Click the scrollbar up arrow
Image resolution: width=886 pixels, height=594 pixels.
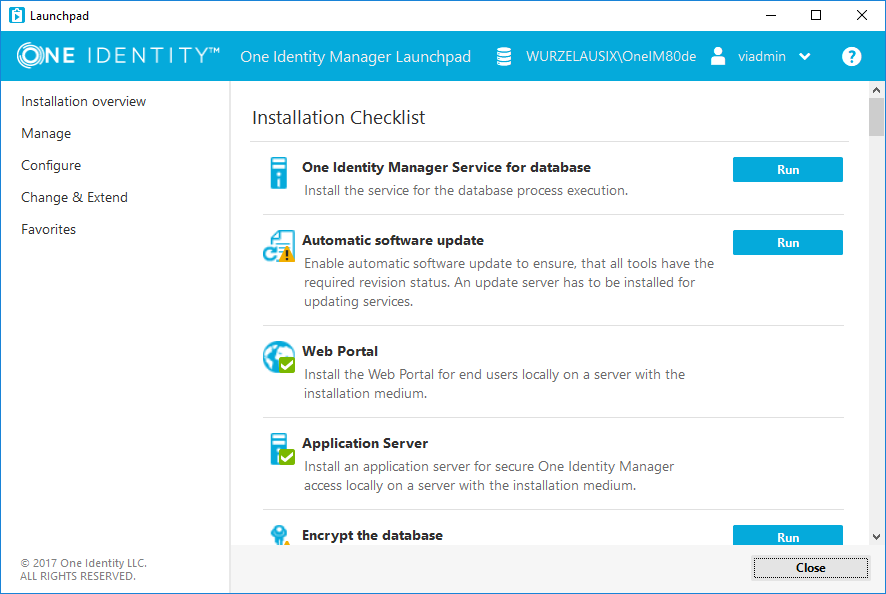[x=876, y=90]
